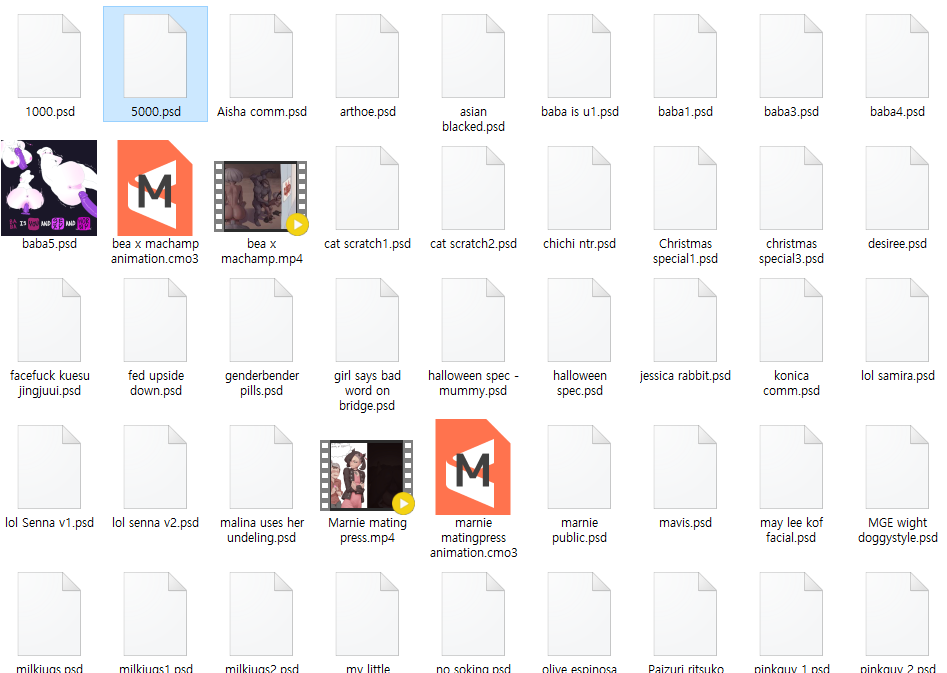This screenshot has width=947, height=673.
Task: Click the pinkguy 1.psd file icon
Action: point(791,614)
